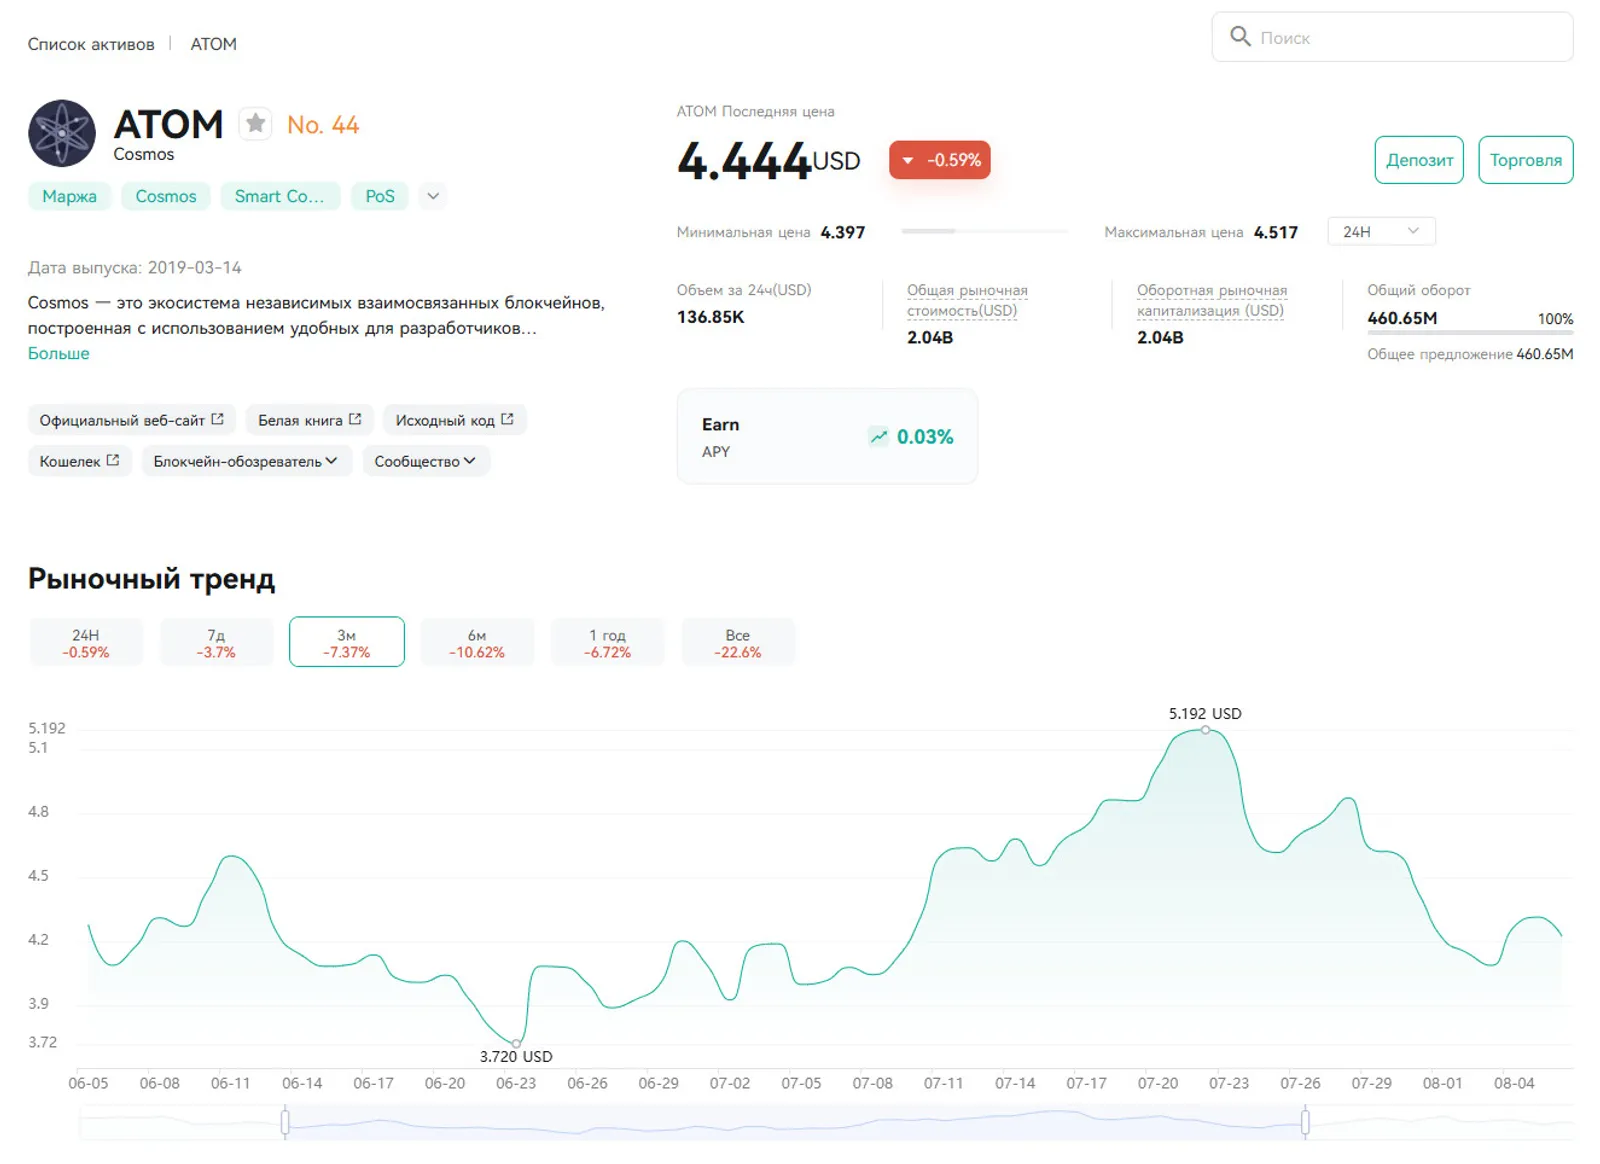1600x1164 pixels.
Task: Click the Торговля button
Action: [x=1525, y=160]
